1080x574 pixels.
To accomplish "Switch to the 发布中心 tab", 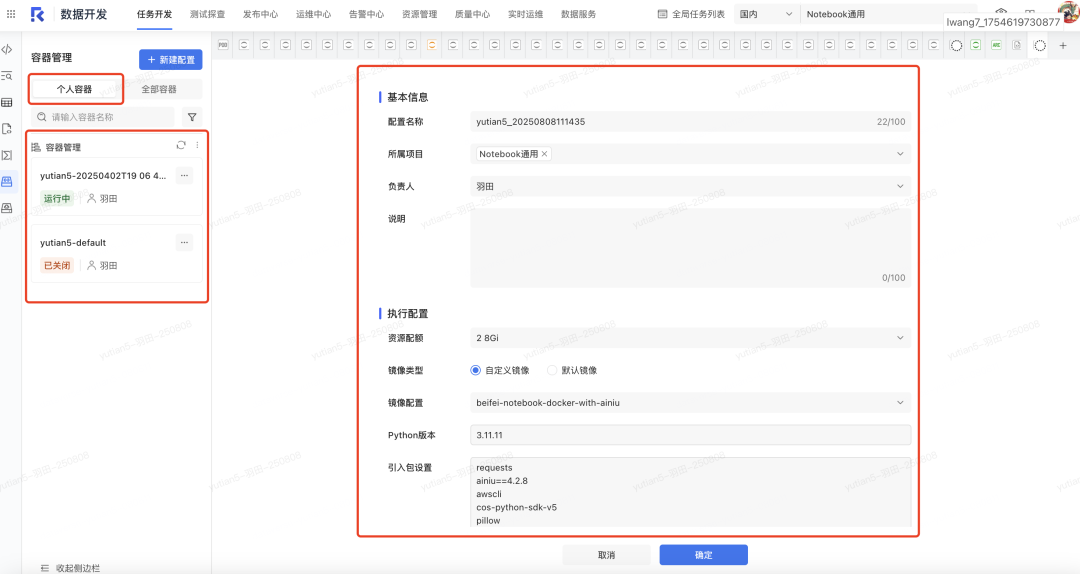I will (260, 14).
